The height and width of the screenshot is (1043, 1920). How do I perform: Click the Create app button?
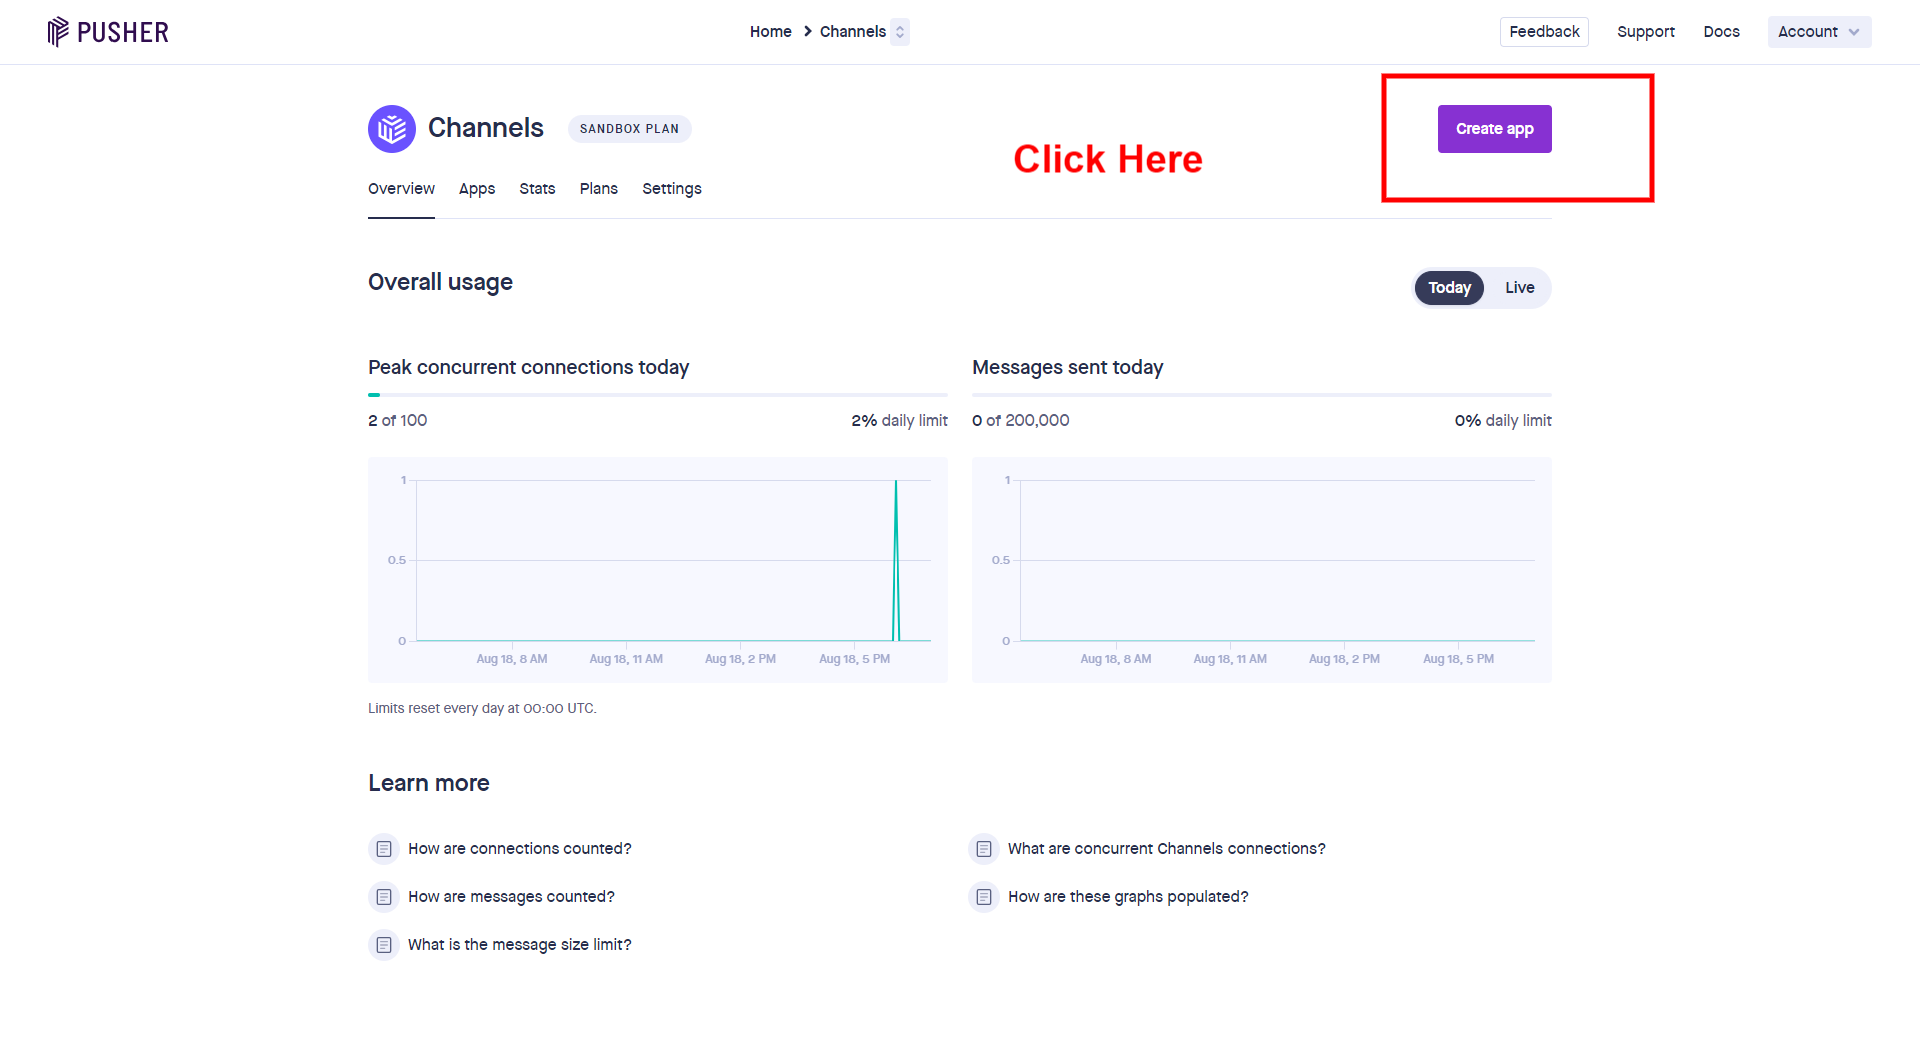pyautogui.click(x=1494, y=129)
